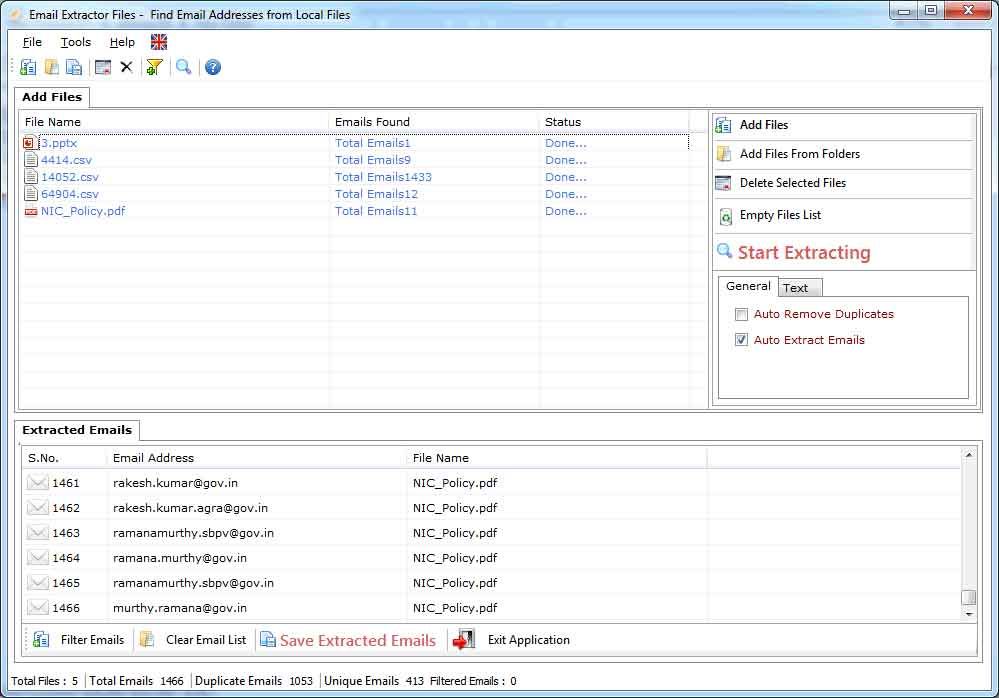Click Add Files From Folders button
The image size is (999, 698).
(799, 154)
